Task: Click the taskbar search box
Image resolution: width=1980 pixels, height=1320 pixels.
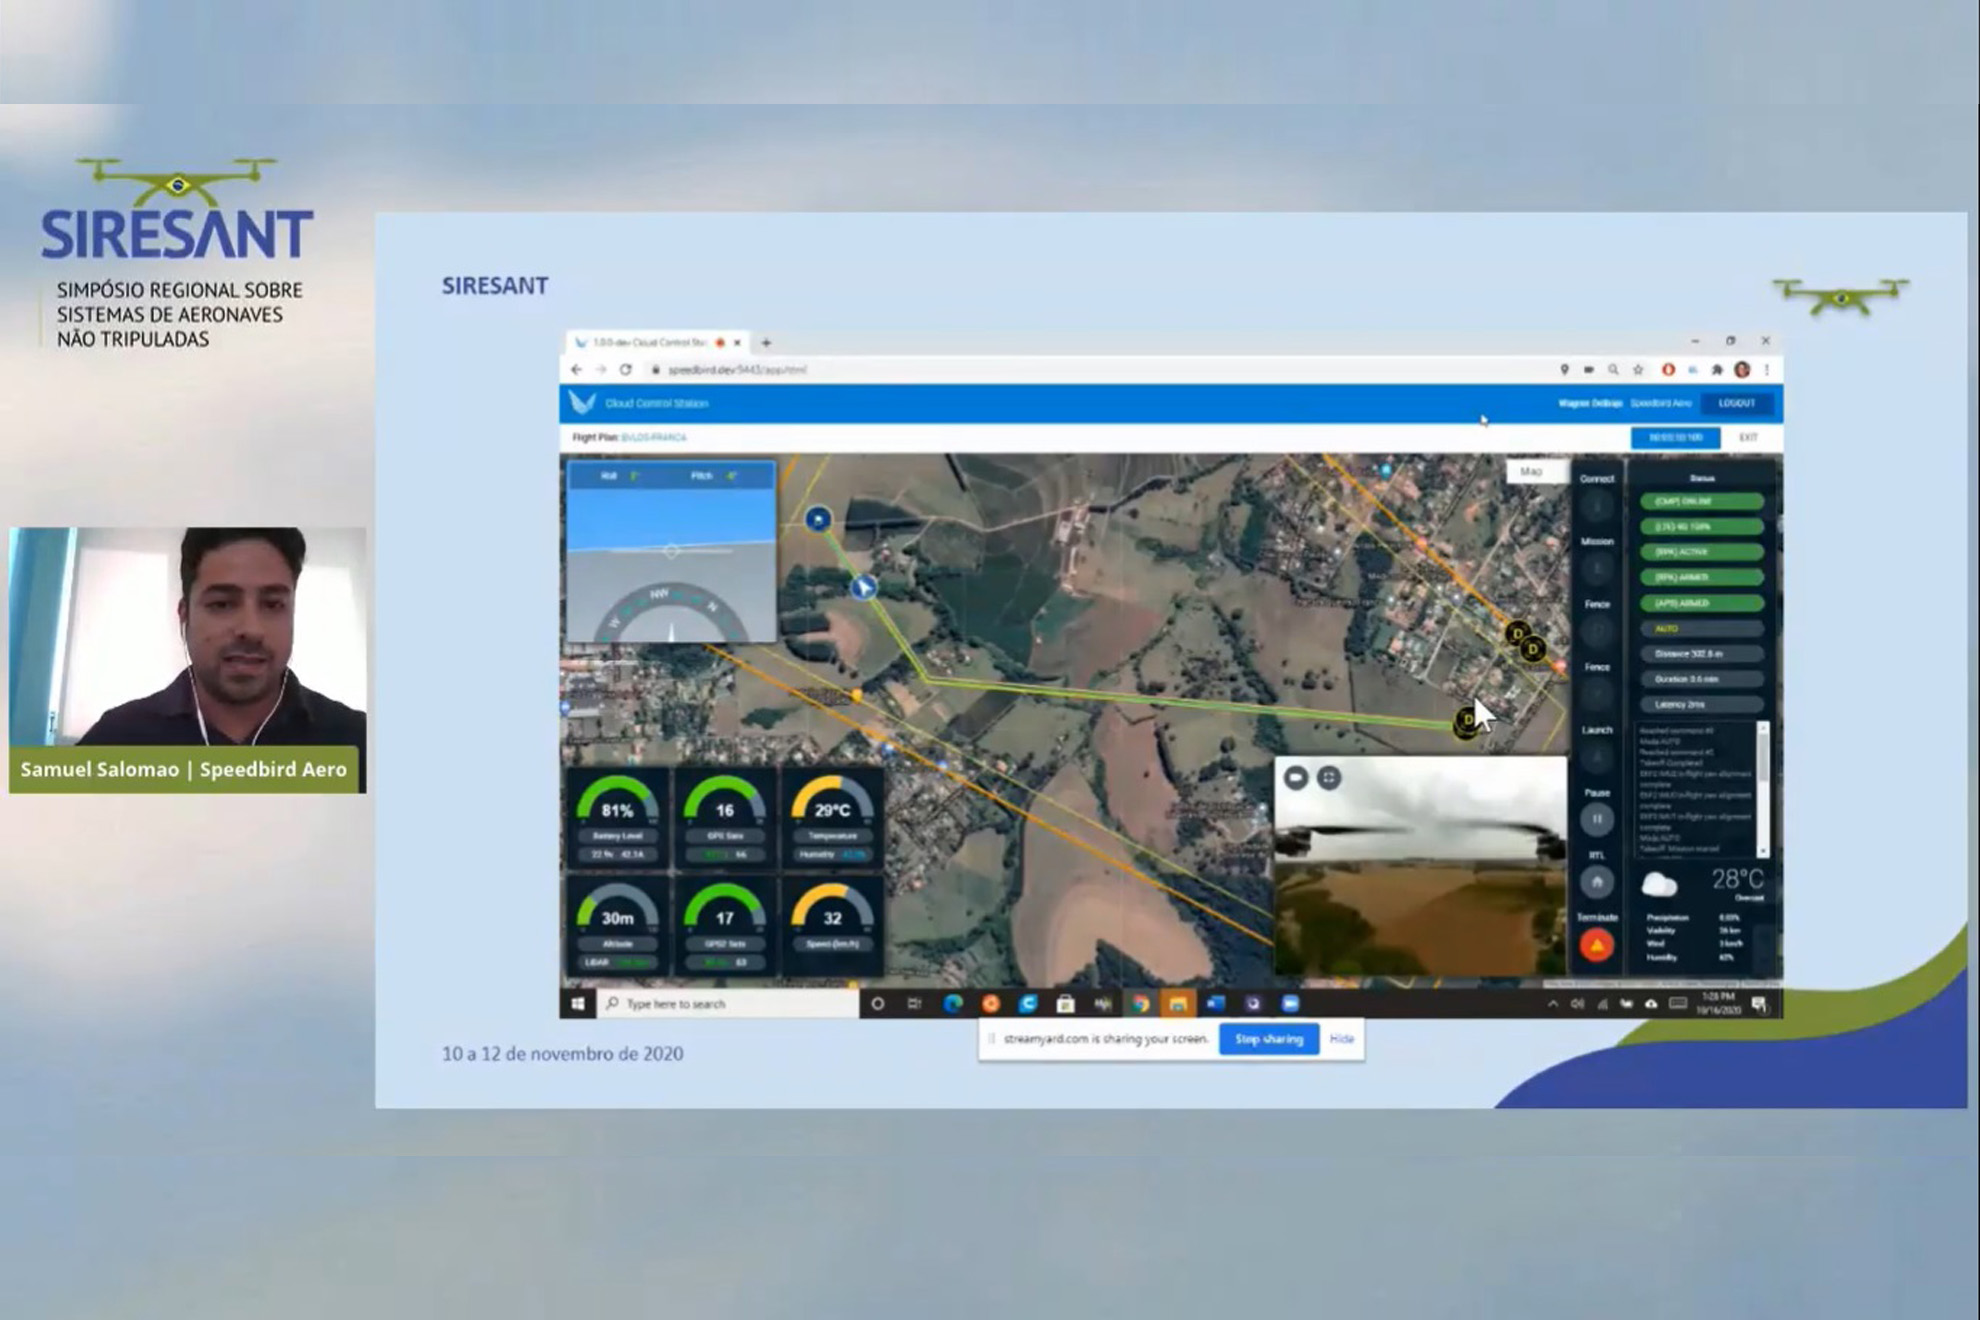Action: tap(728, 1003)
